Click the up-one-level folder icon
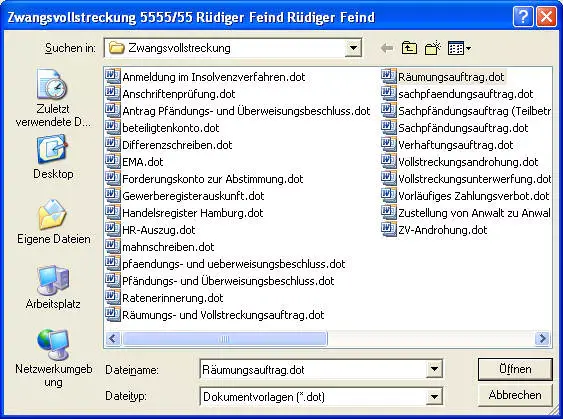Screen dimensions: 563x419 click(409, 48)
